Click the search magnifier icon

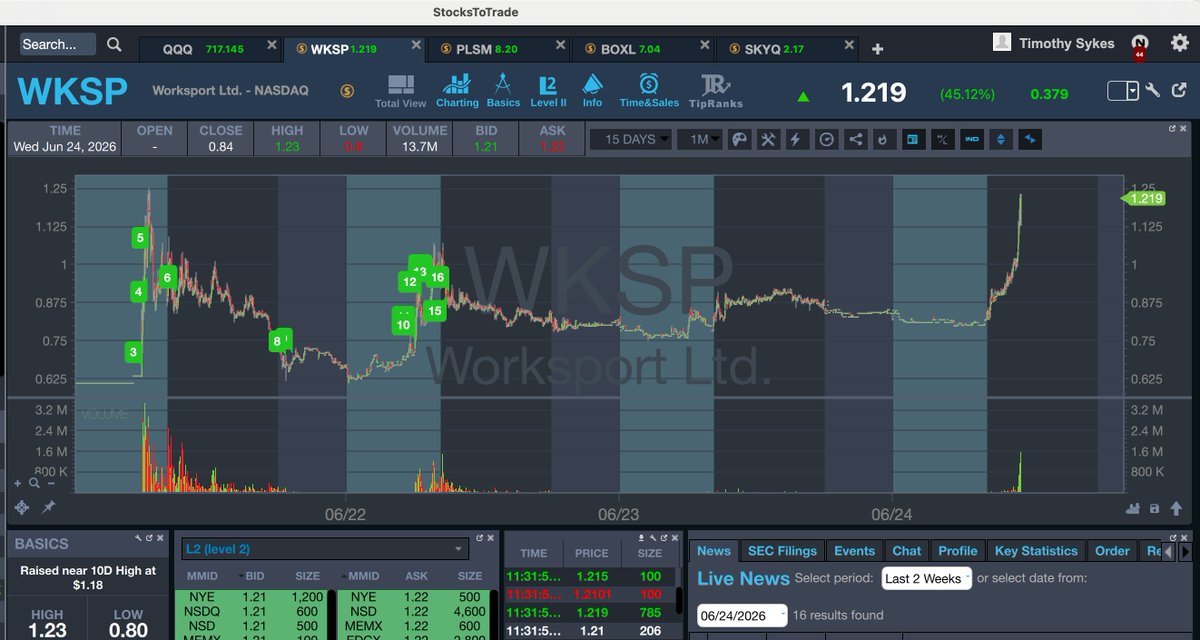pyautogui.click(x=114, y=44)
